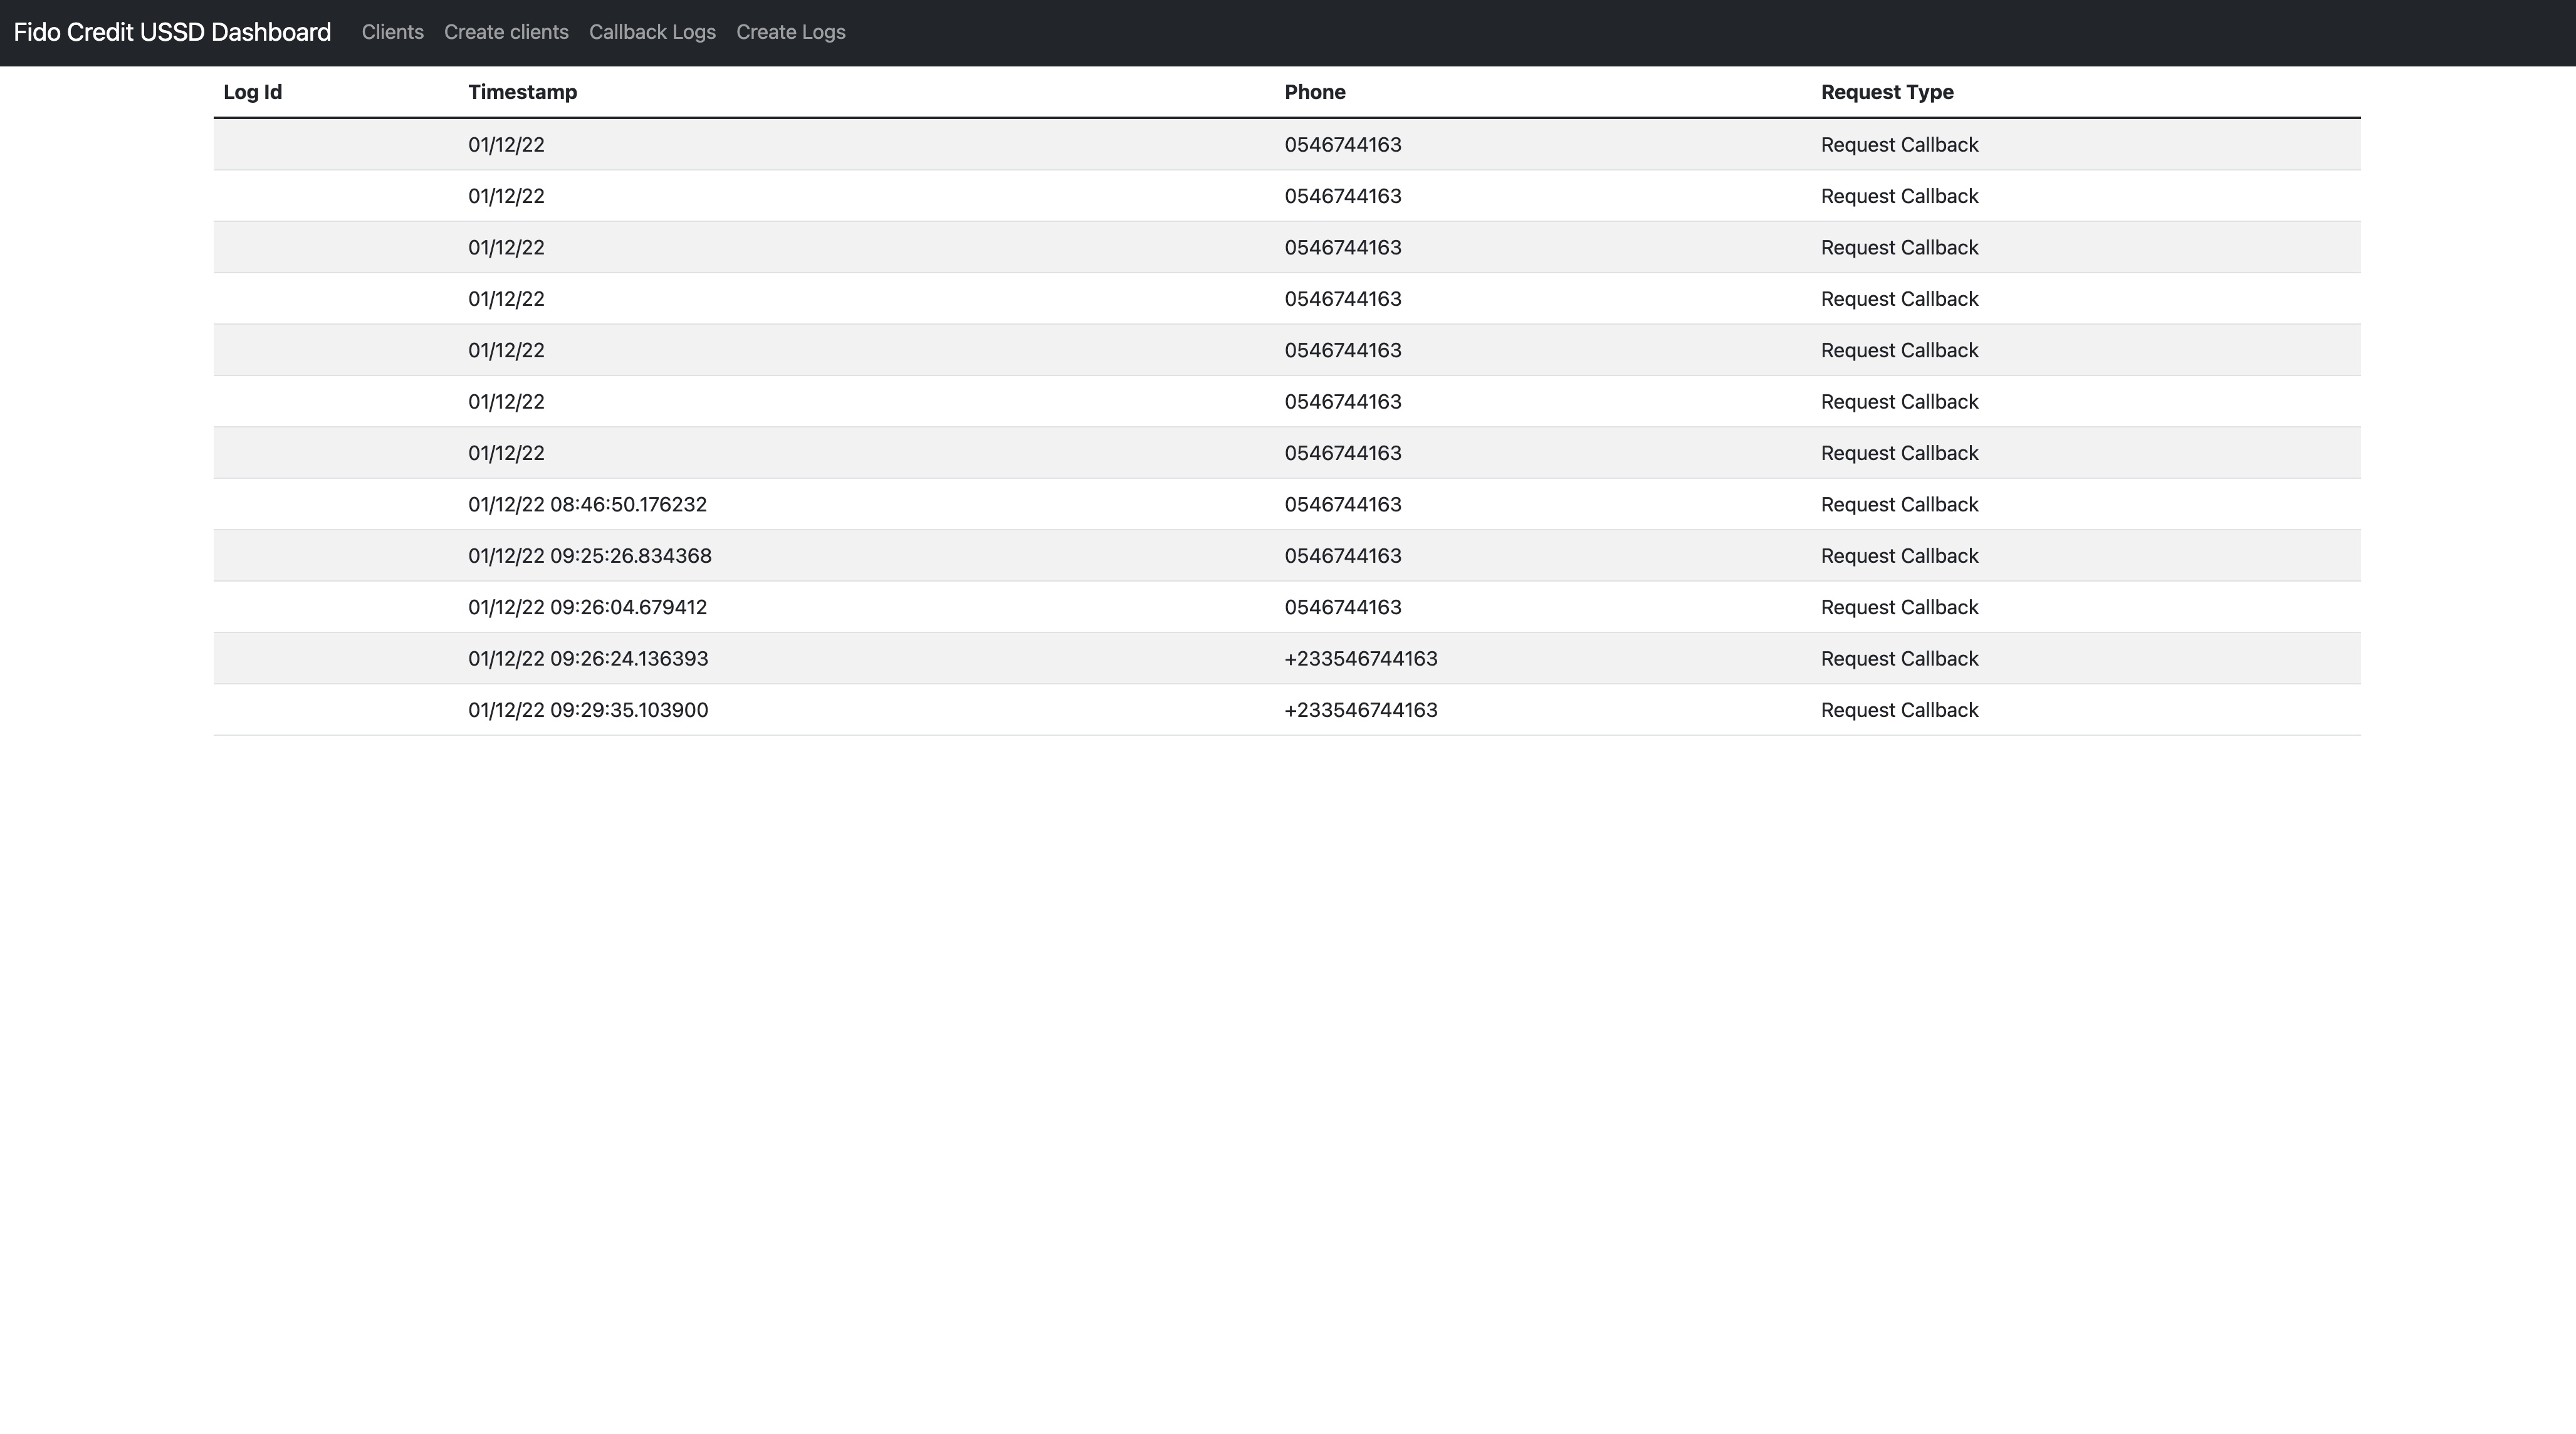Go to the Clients page
Image resolution: width=2576 pixels, height=1434 pixels.
(x=392, y=32)
